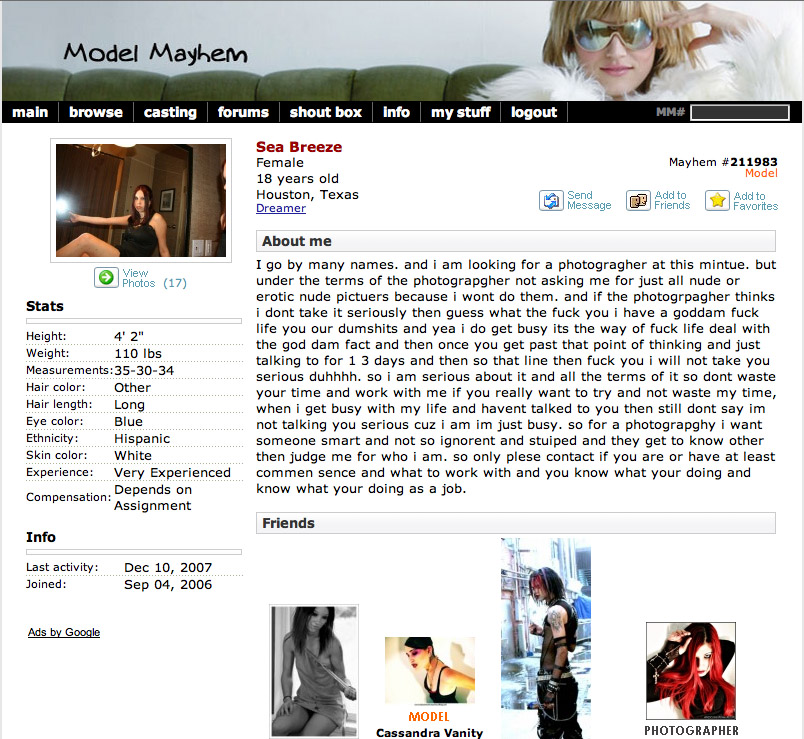This screenshot has height=739, width=804.
Task: Click Experience value Very Experienced
Action: [172, 472]
